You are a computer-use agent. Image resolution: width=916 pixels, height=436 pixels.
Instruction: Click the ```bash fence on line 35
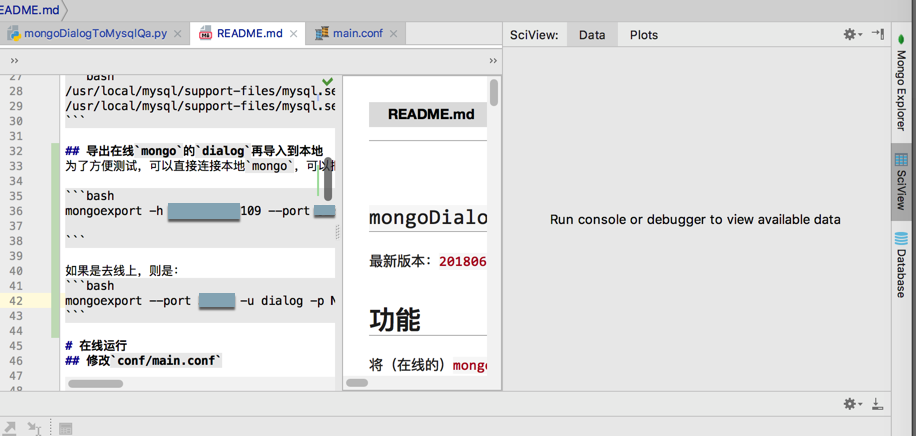[90, 196]
